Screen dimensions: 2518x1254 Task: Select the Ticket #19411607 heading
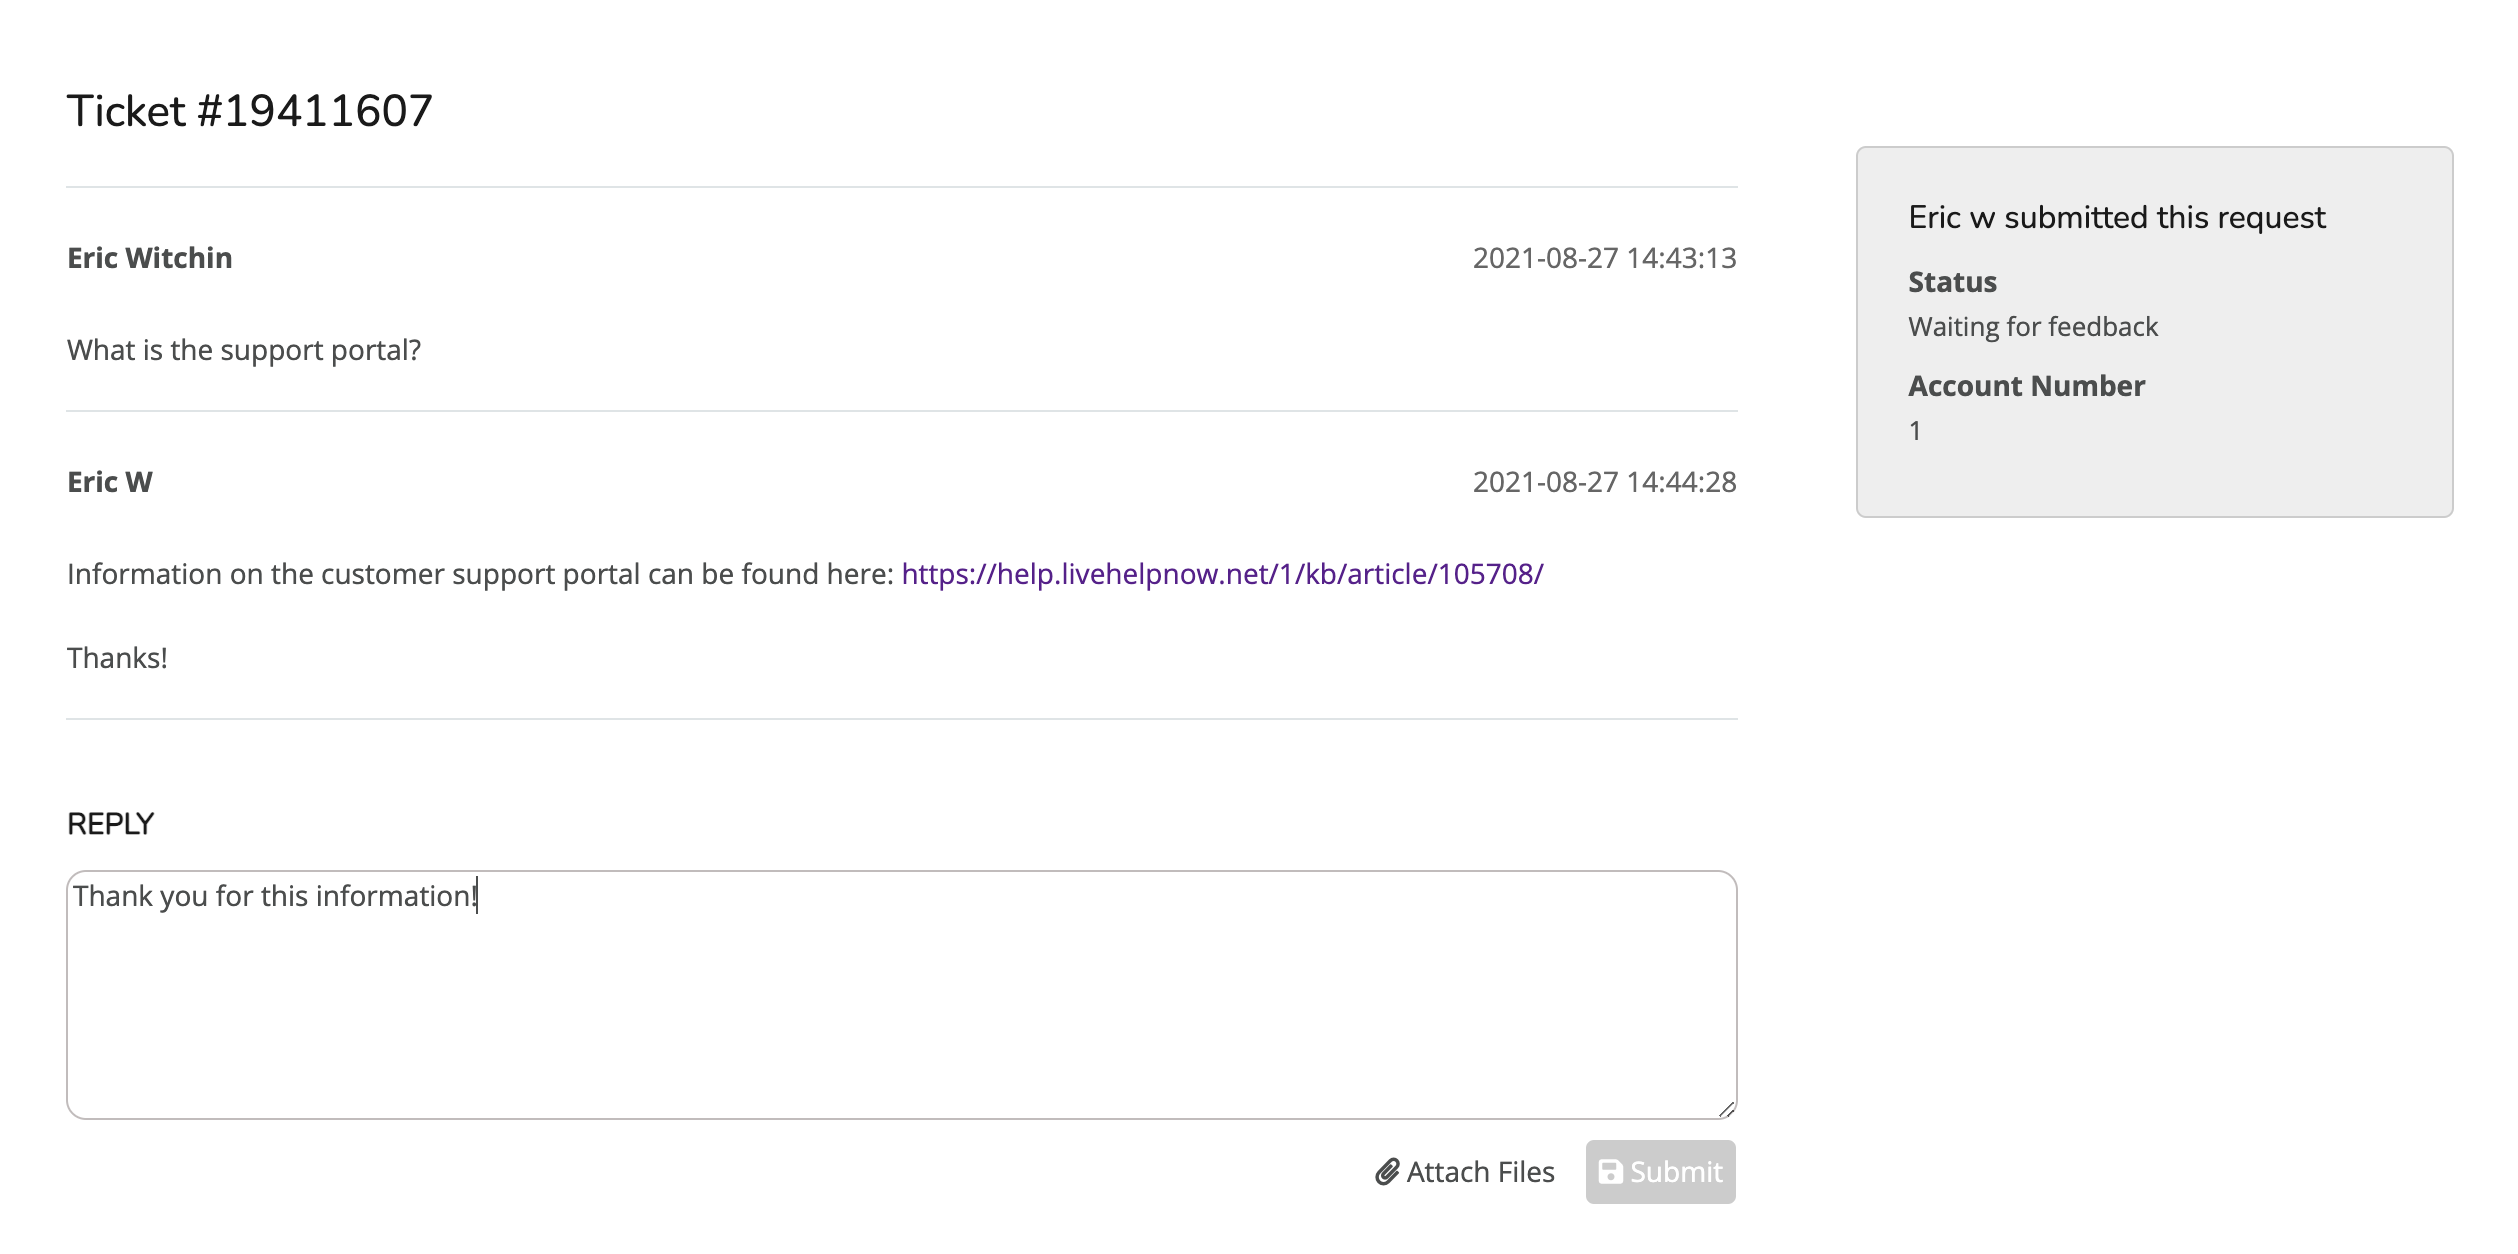[250, 111]
